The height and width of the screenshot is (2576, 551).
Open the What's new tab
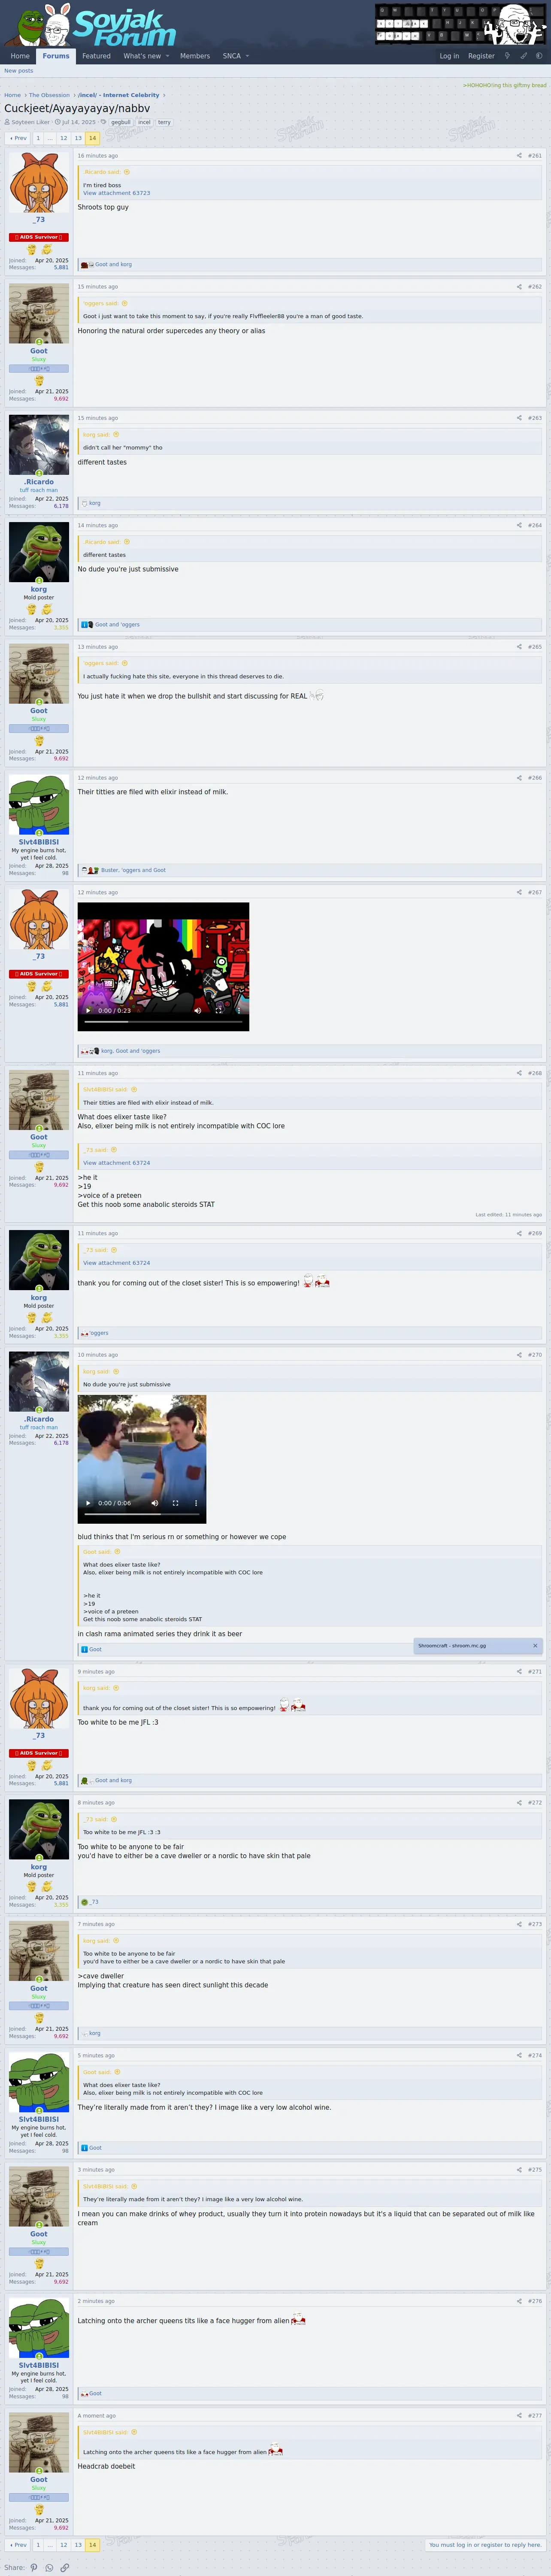[142, 56]
